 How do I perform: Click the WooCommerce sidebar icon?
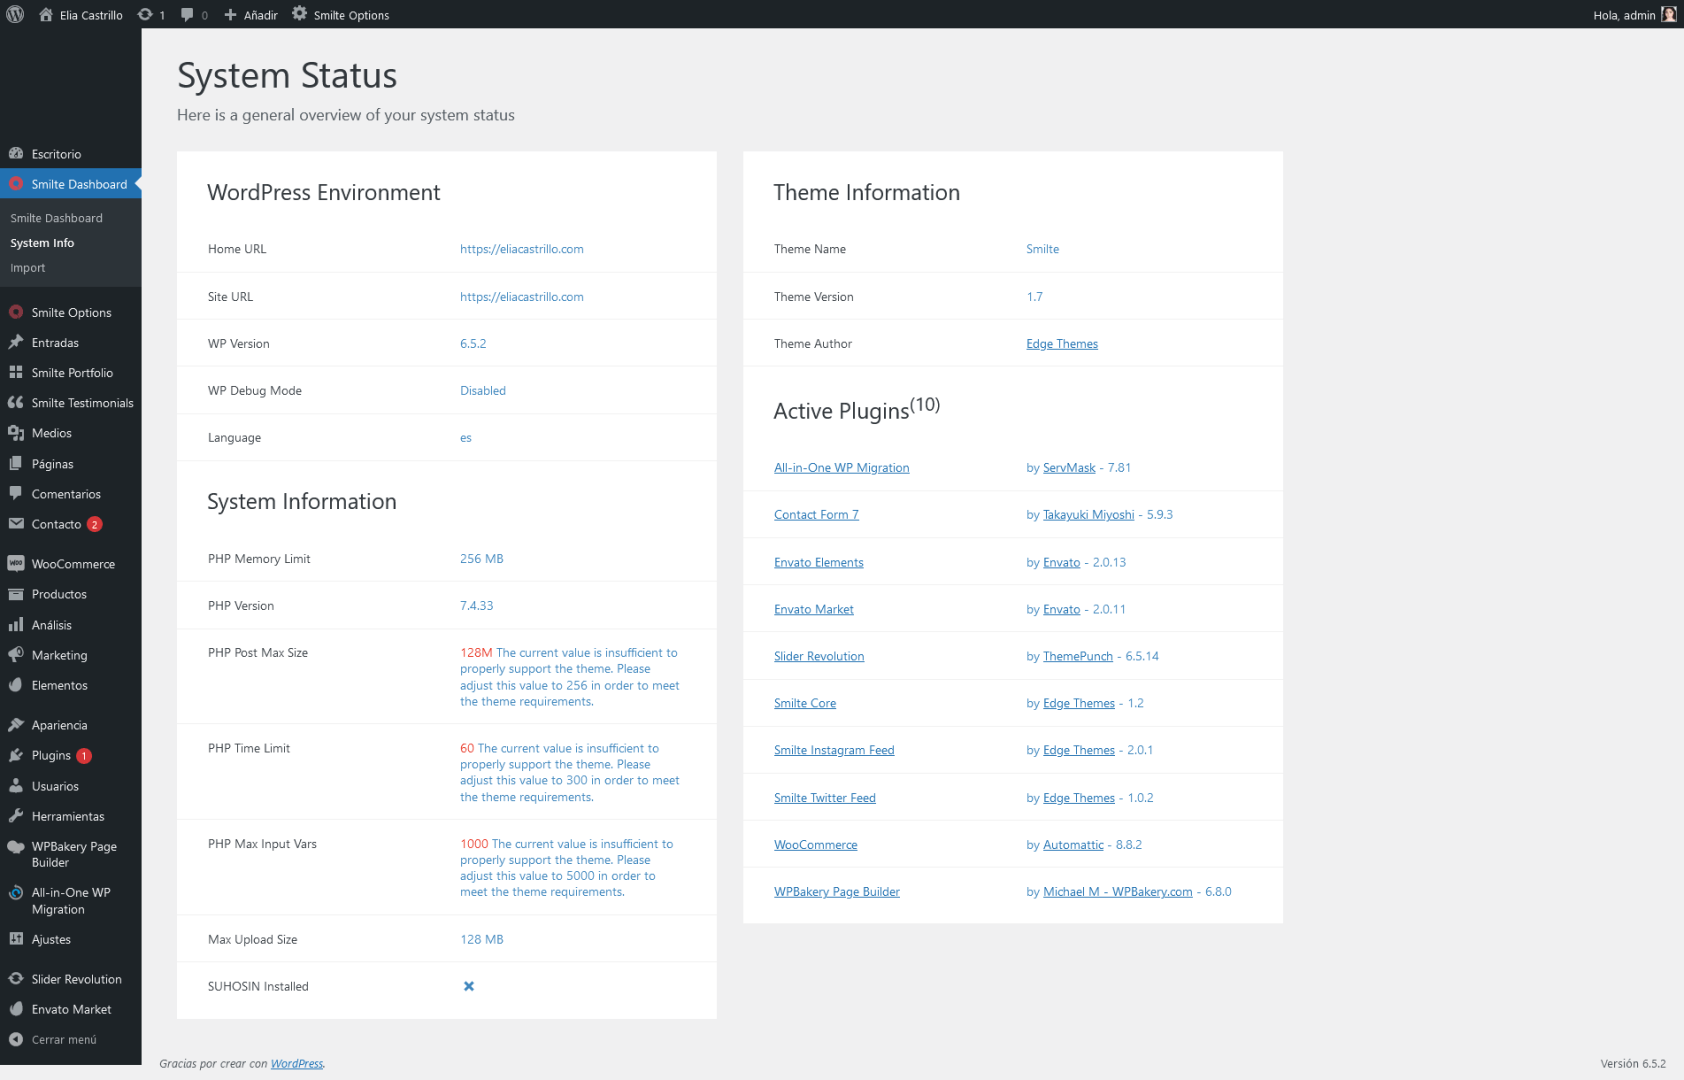[16, 564]
